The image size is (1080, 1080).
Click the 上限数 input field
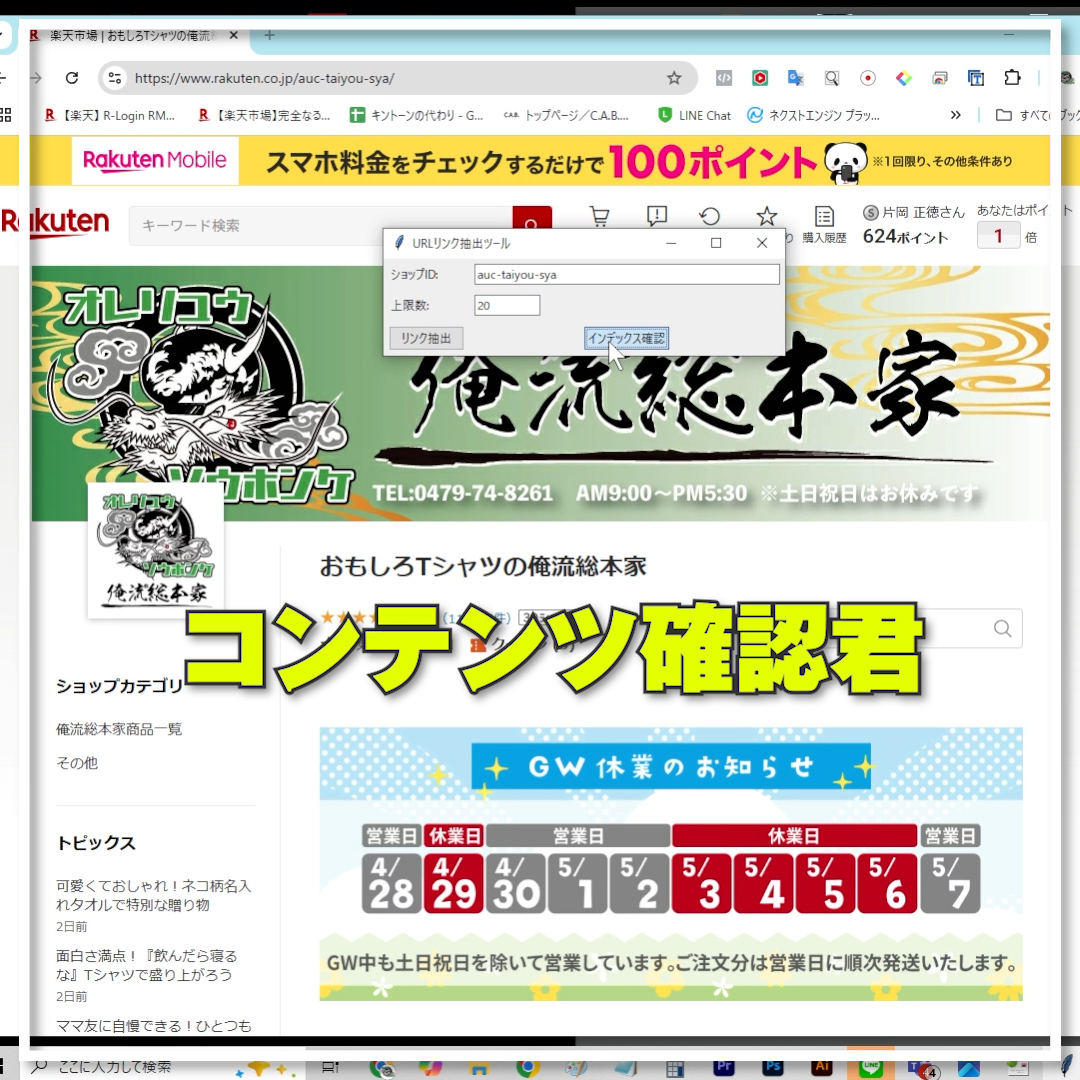click(x=507, y=305)
